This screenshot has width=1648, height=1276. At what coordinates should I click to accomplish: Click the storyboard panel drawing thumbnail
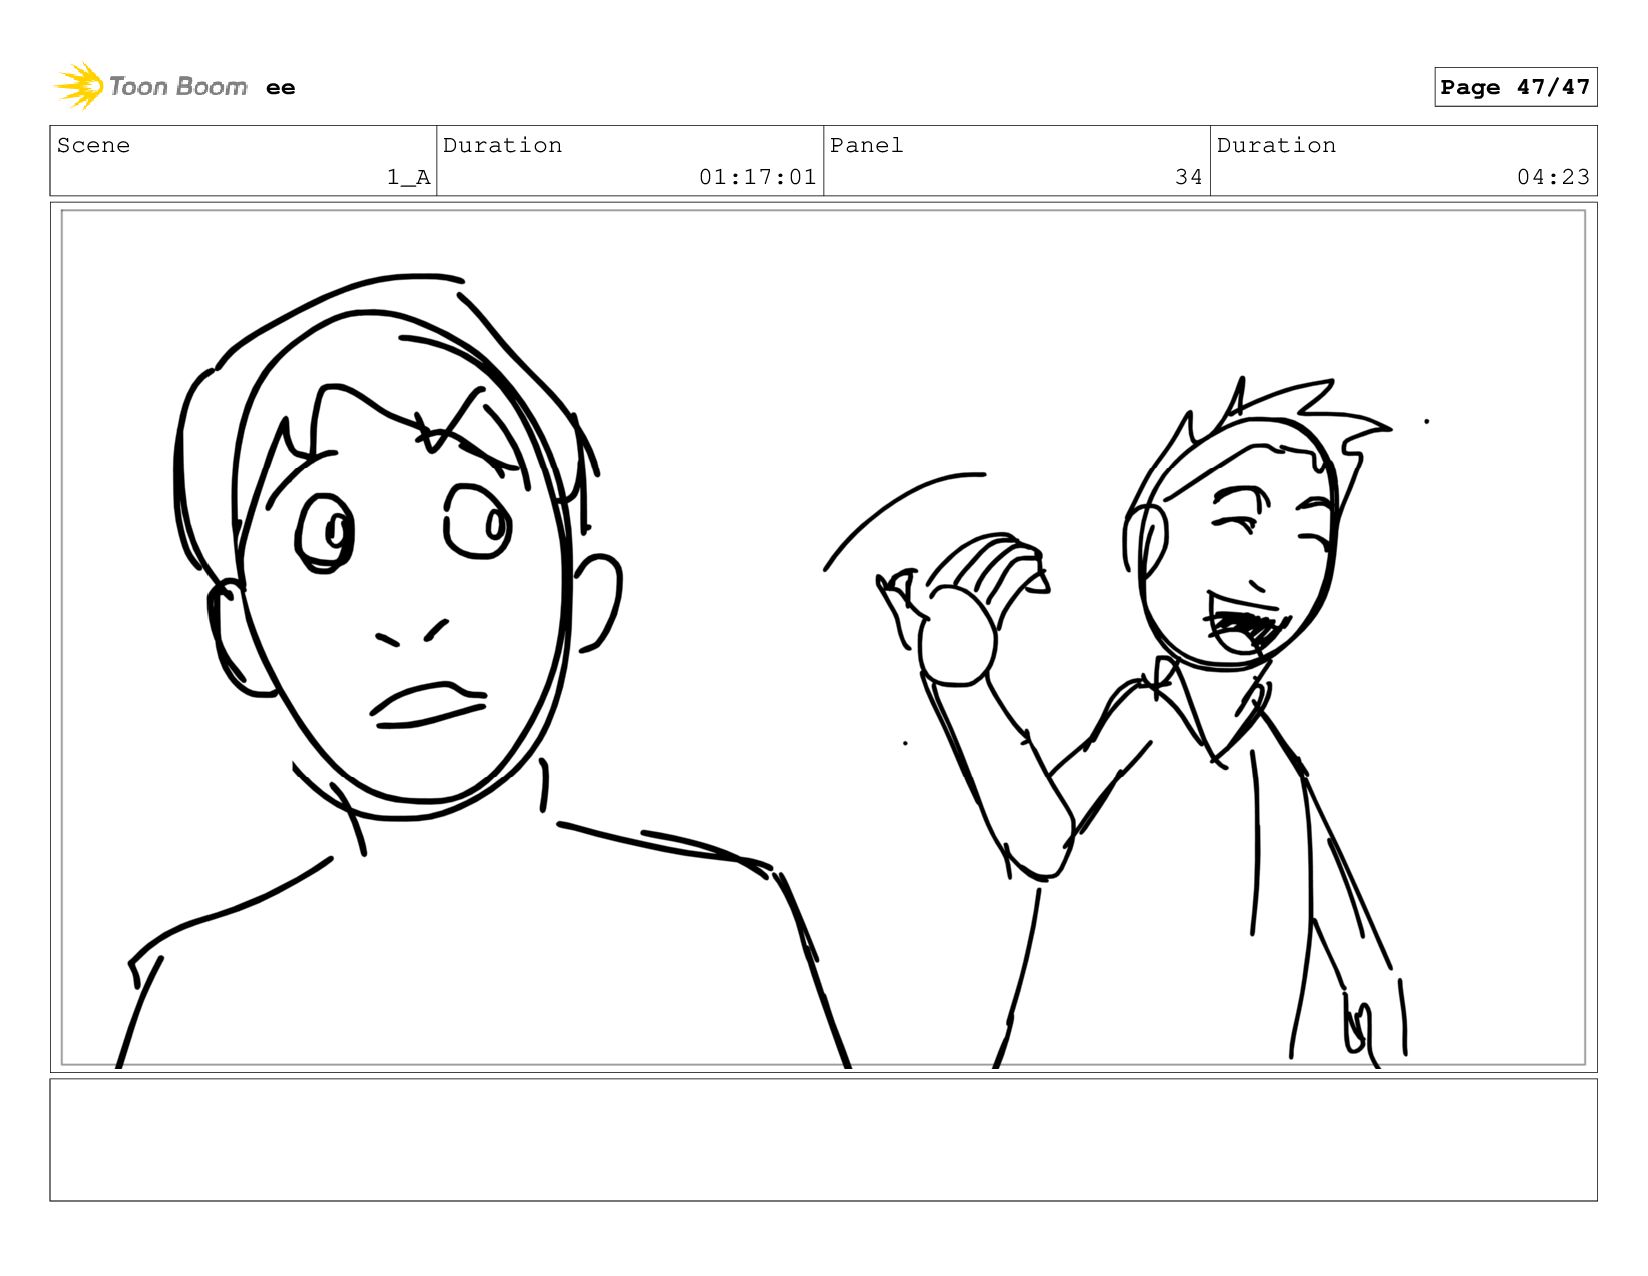click(x=823, y=638)
